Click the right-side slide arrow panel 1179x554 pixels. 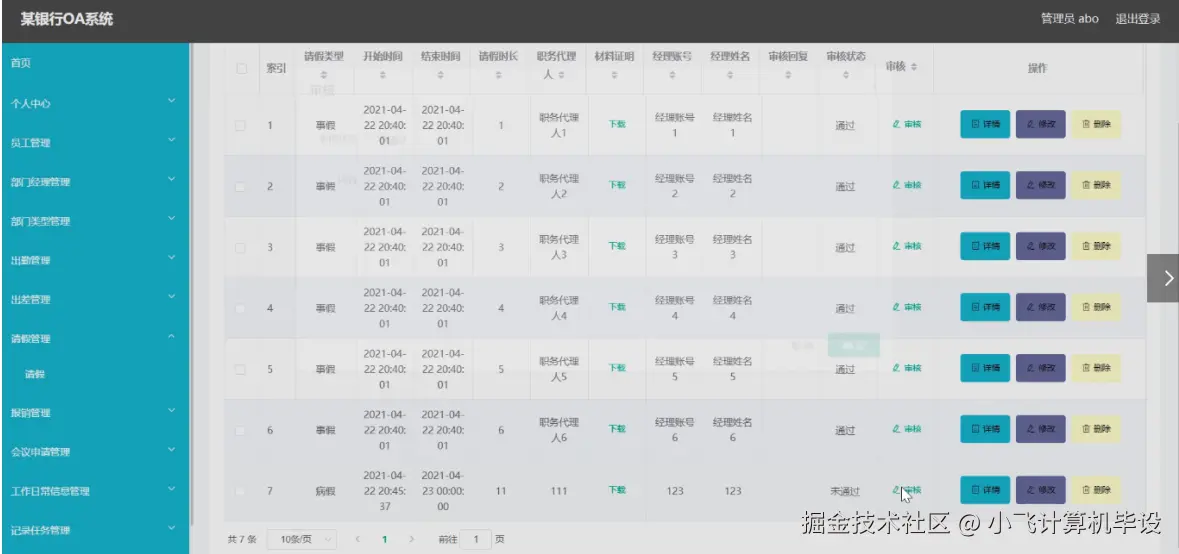coord(1163,278)
